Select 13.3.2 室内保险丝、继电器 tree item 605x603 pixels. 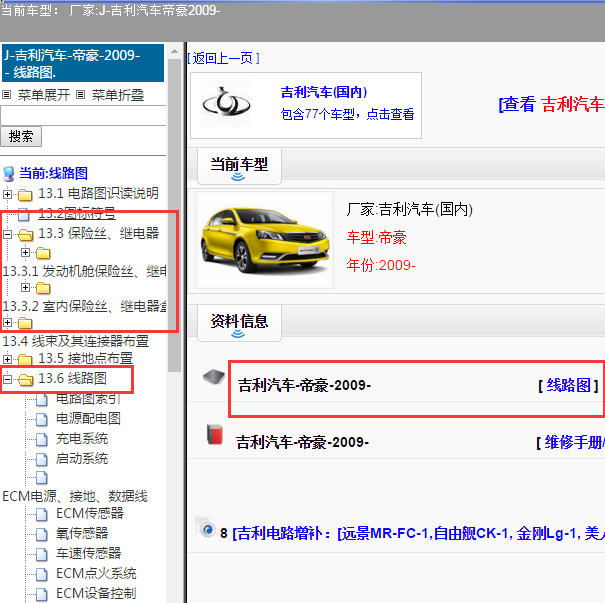click(x=84, y=306)
